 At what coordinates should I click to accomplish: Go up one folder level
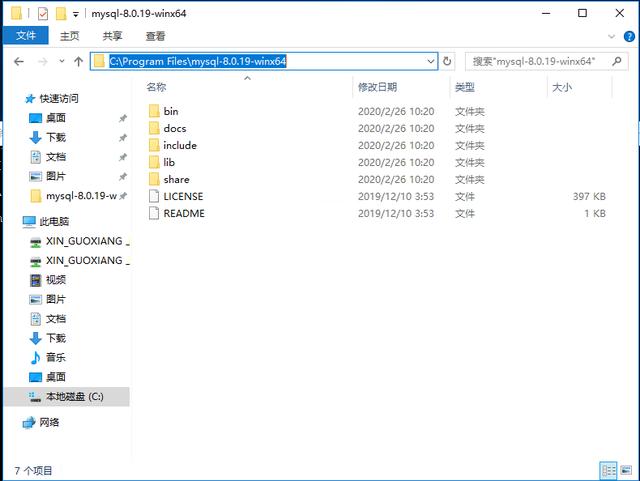click(x=78, y=62)
